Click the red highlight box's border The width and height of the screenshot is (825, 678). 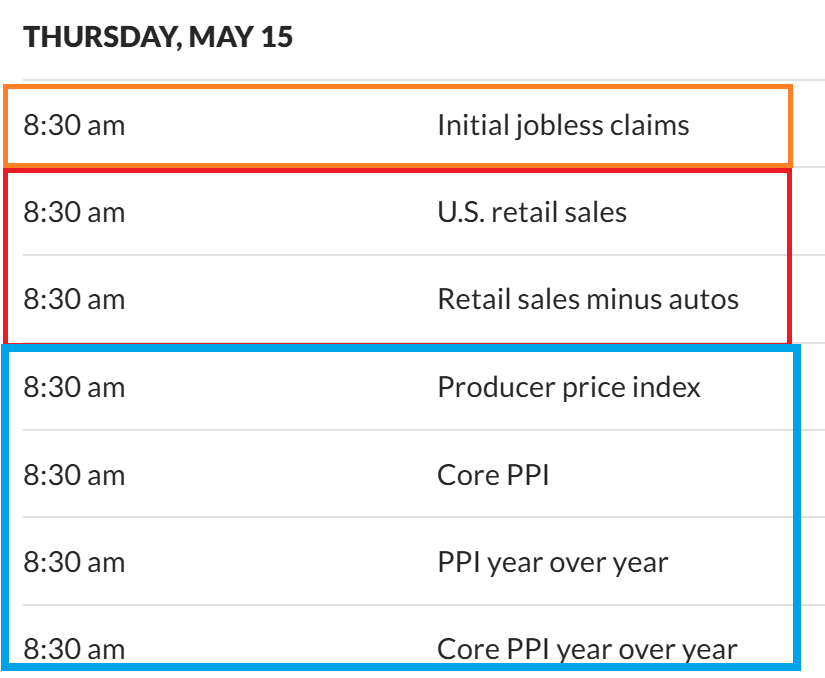coord(790,255)
